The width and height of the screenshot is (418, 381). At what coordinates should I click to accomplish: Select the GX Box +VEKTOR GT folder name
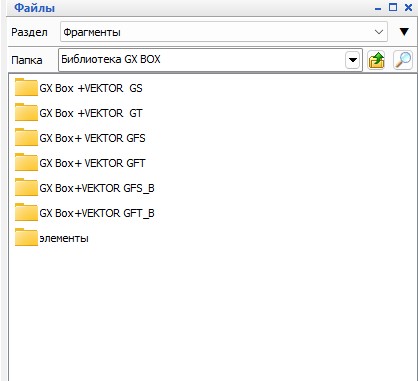coord(91,113)
